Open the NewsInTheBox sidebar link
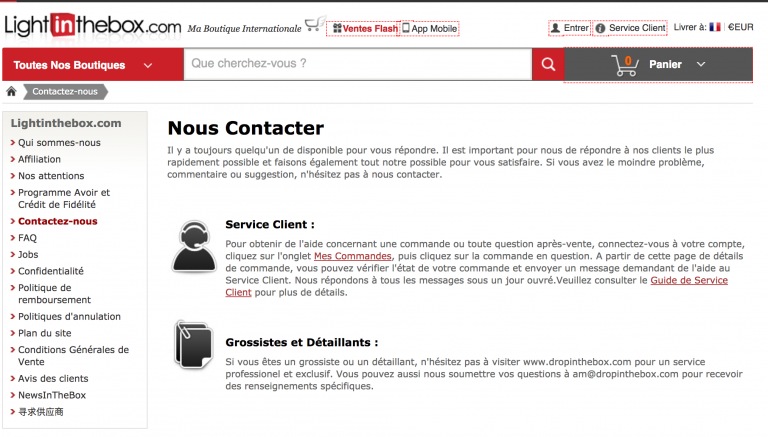768x437 pixels. (x=52, y=395)
